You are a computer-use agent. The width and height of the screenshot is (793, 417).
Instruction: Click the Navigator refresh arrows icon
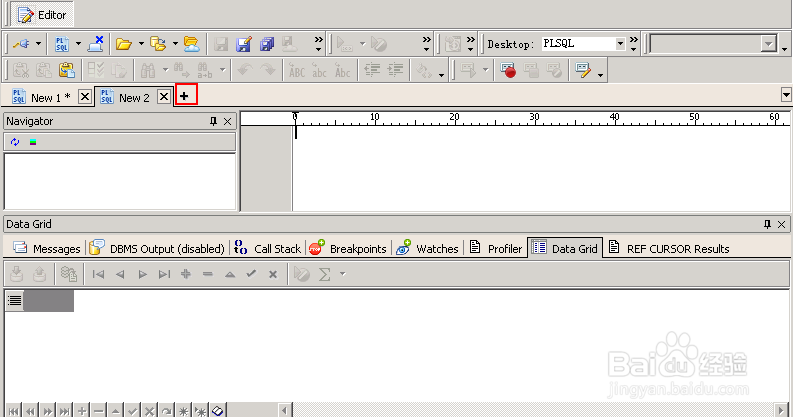tap(15, 142)
